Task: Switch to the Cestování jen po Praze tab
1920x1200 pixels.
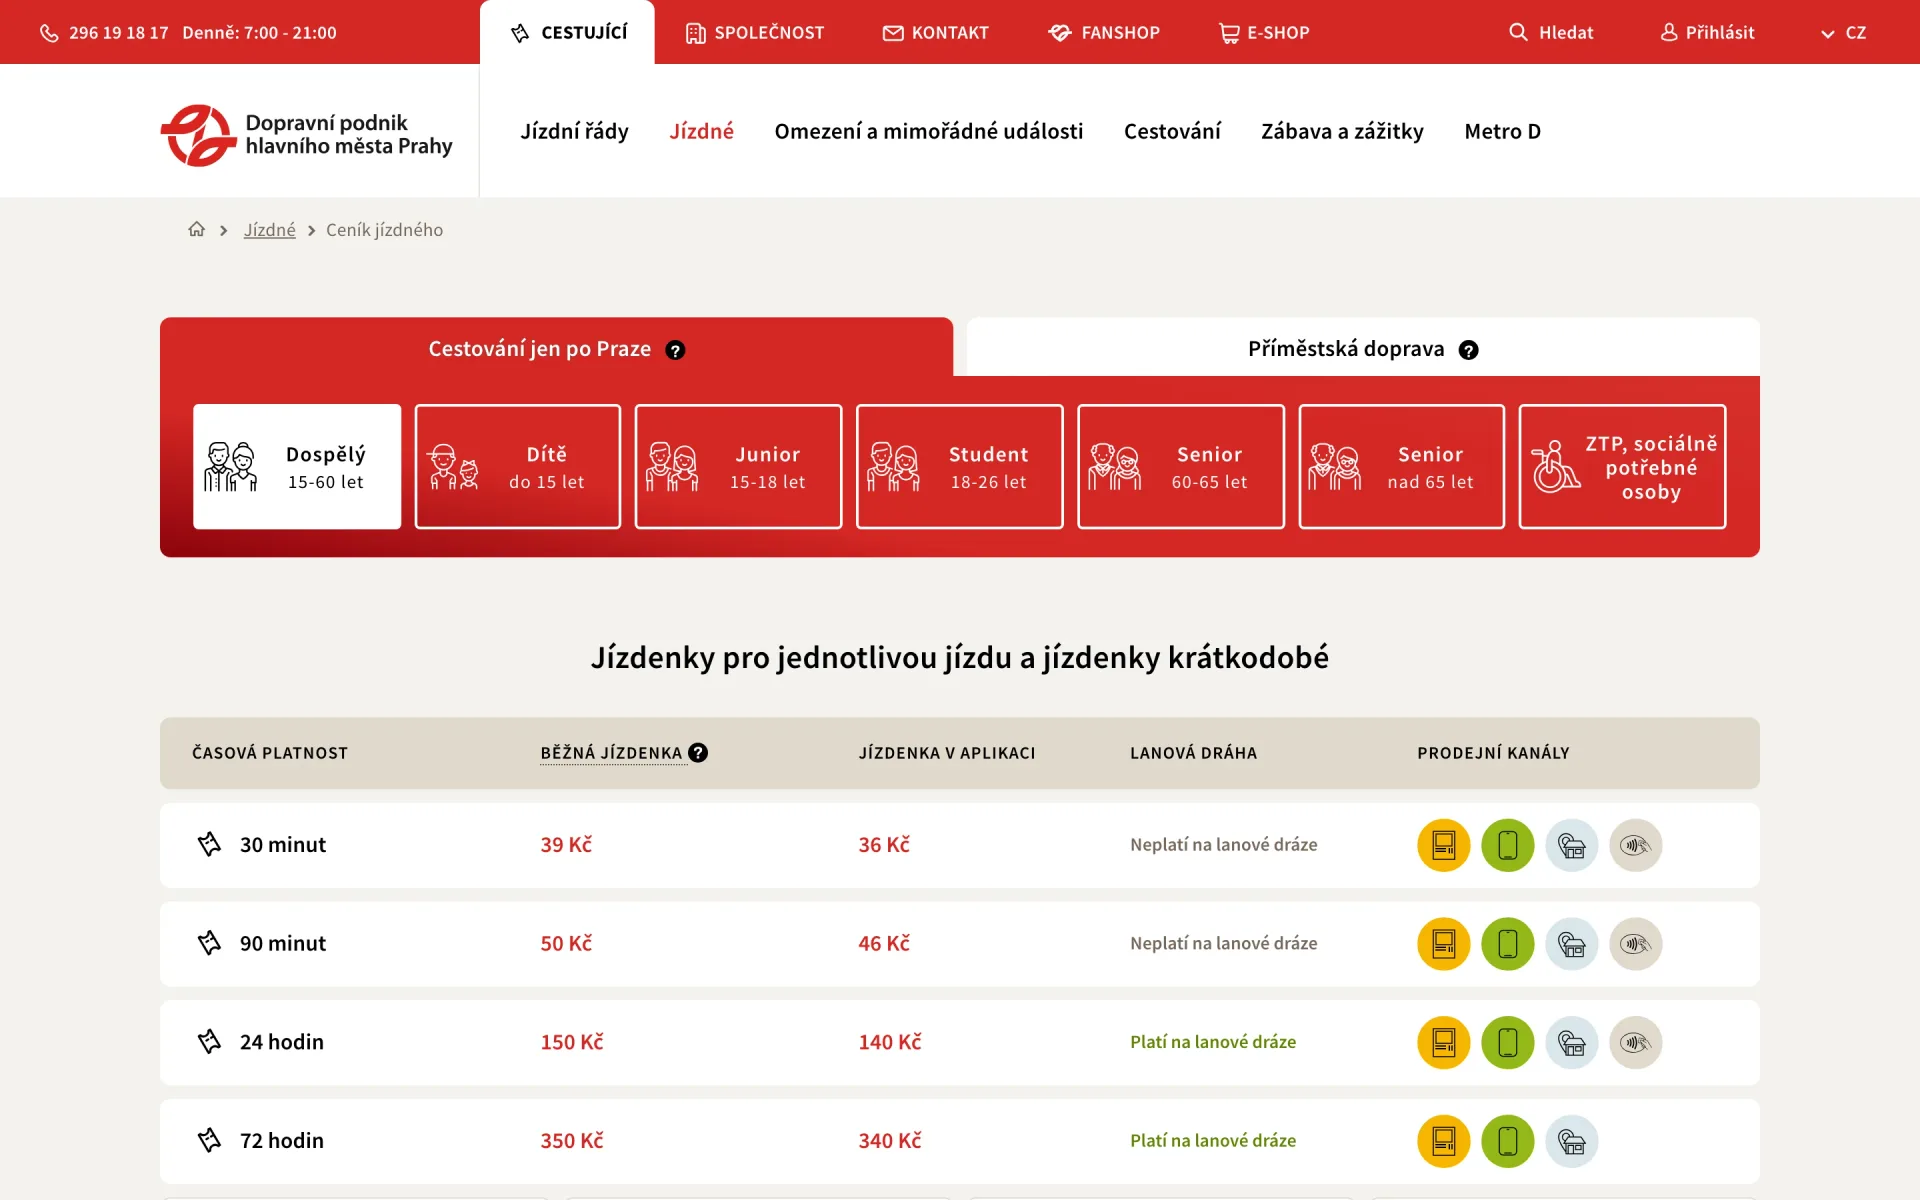Action: click(556, 348)
